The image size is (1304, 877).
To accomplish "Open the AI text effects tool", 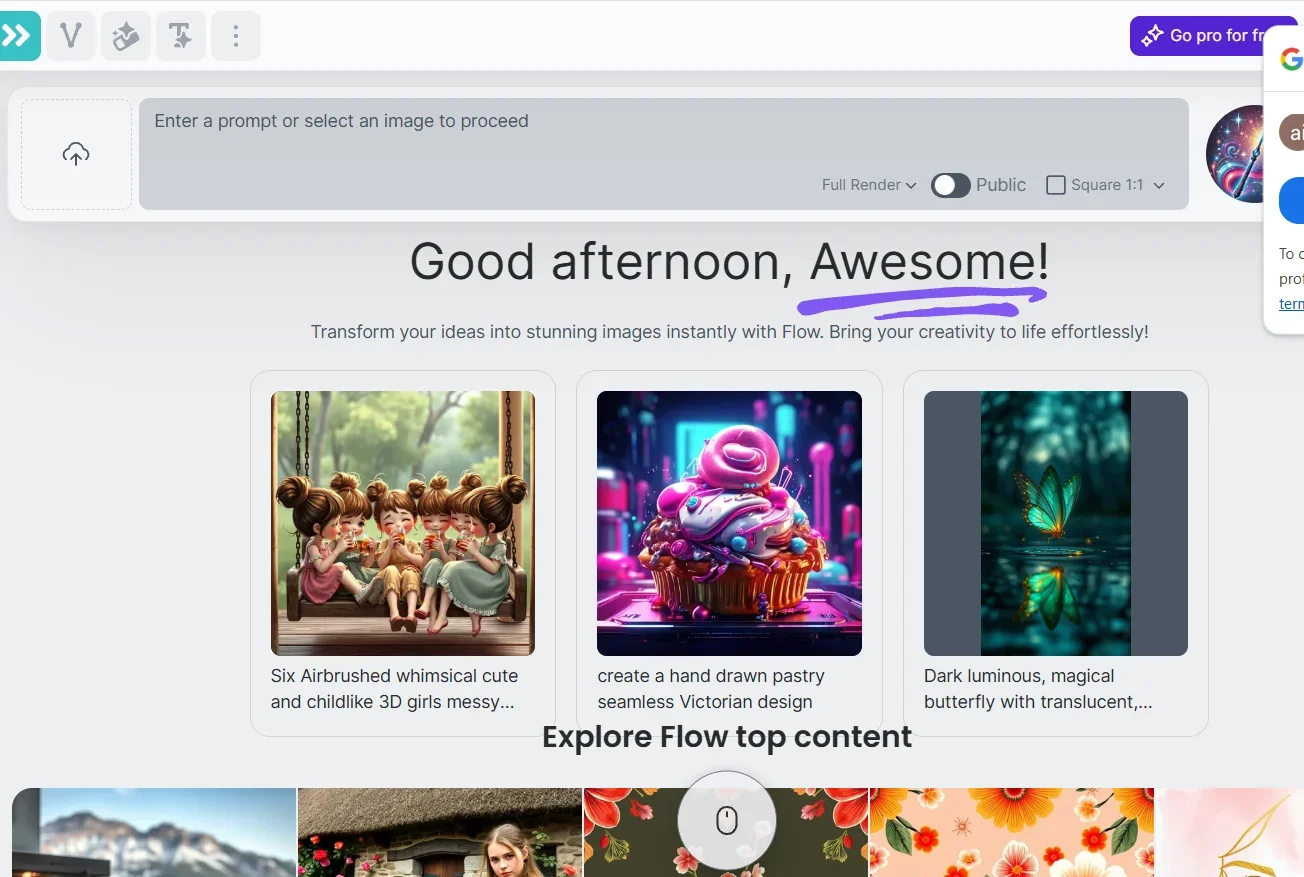I will click(x=181, y=36).
